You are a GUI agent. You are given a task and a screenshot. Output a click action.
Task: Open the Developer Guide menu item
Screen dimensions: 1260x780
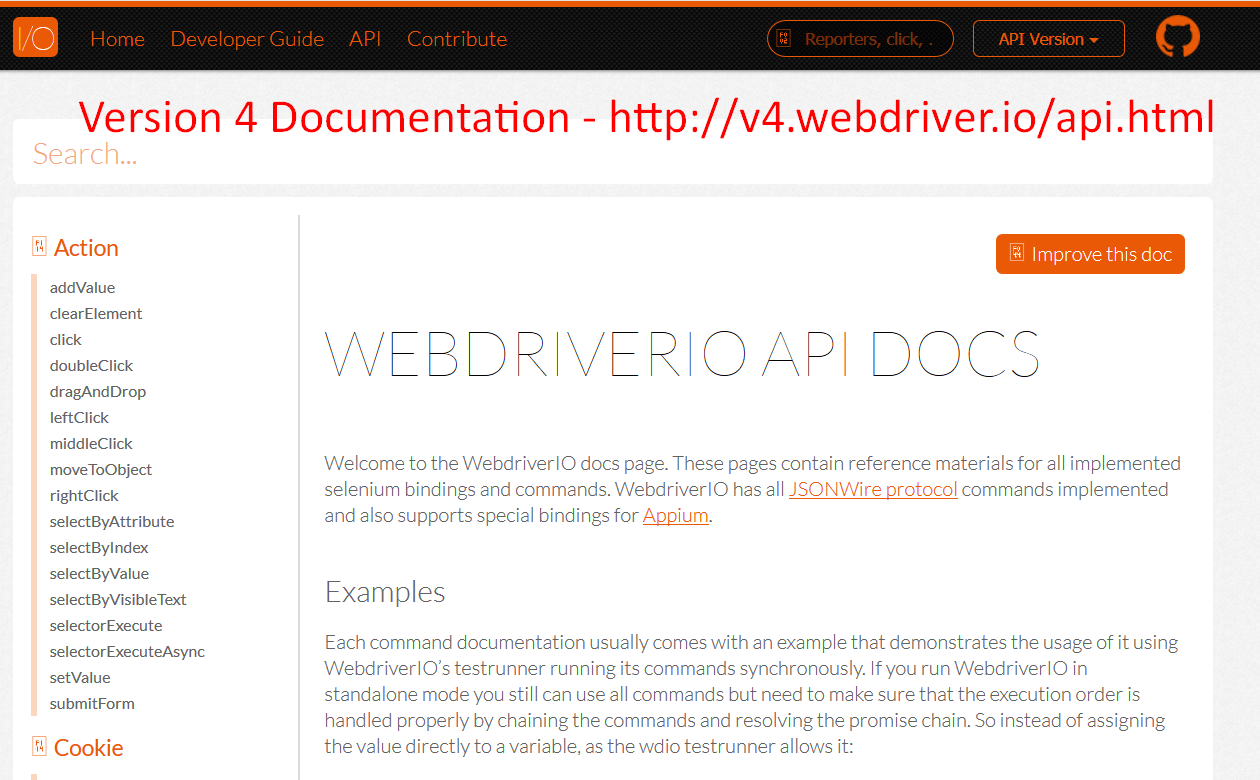[x=247, y=39]
